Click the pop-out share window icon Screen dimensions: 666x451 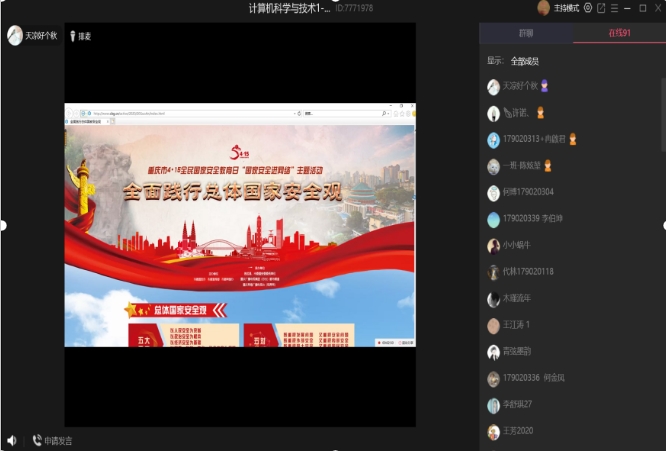coord(601,8)
